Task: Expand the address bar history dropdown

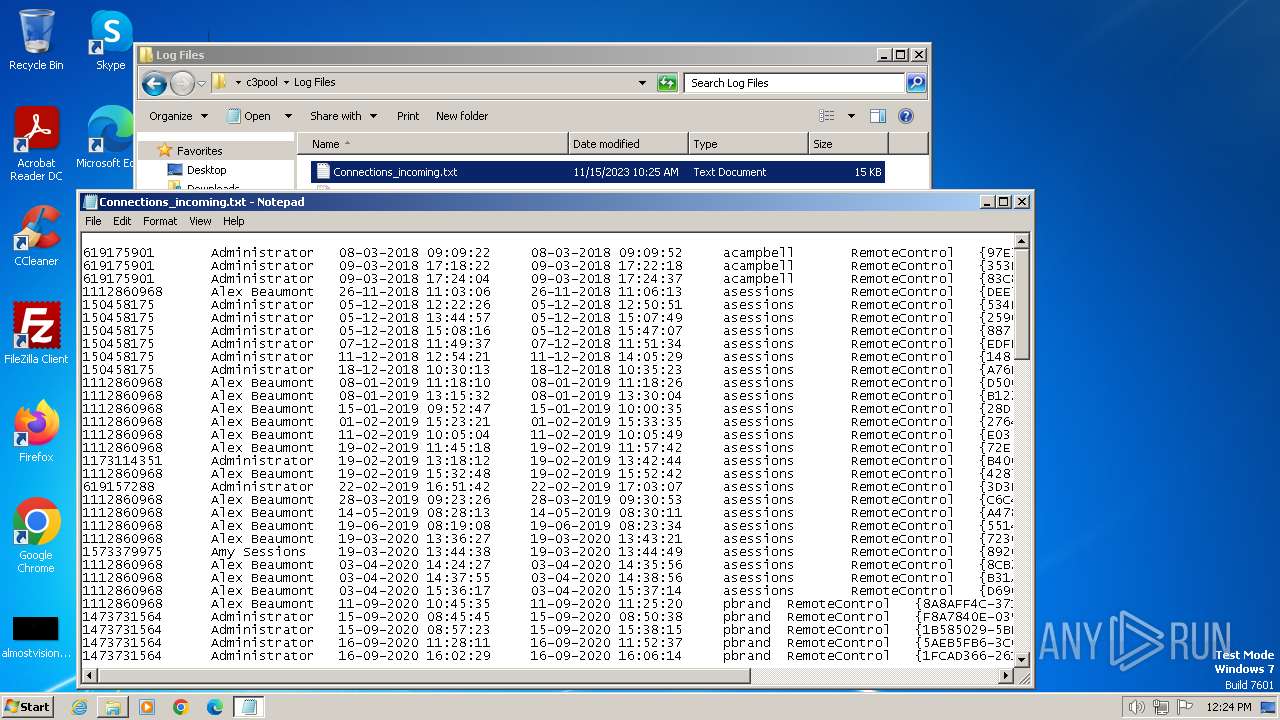Action: click(x=642, y=83)
